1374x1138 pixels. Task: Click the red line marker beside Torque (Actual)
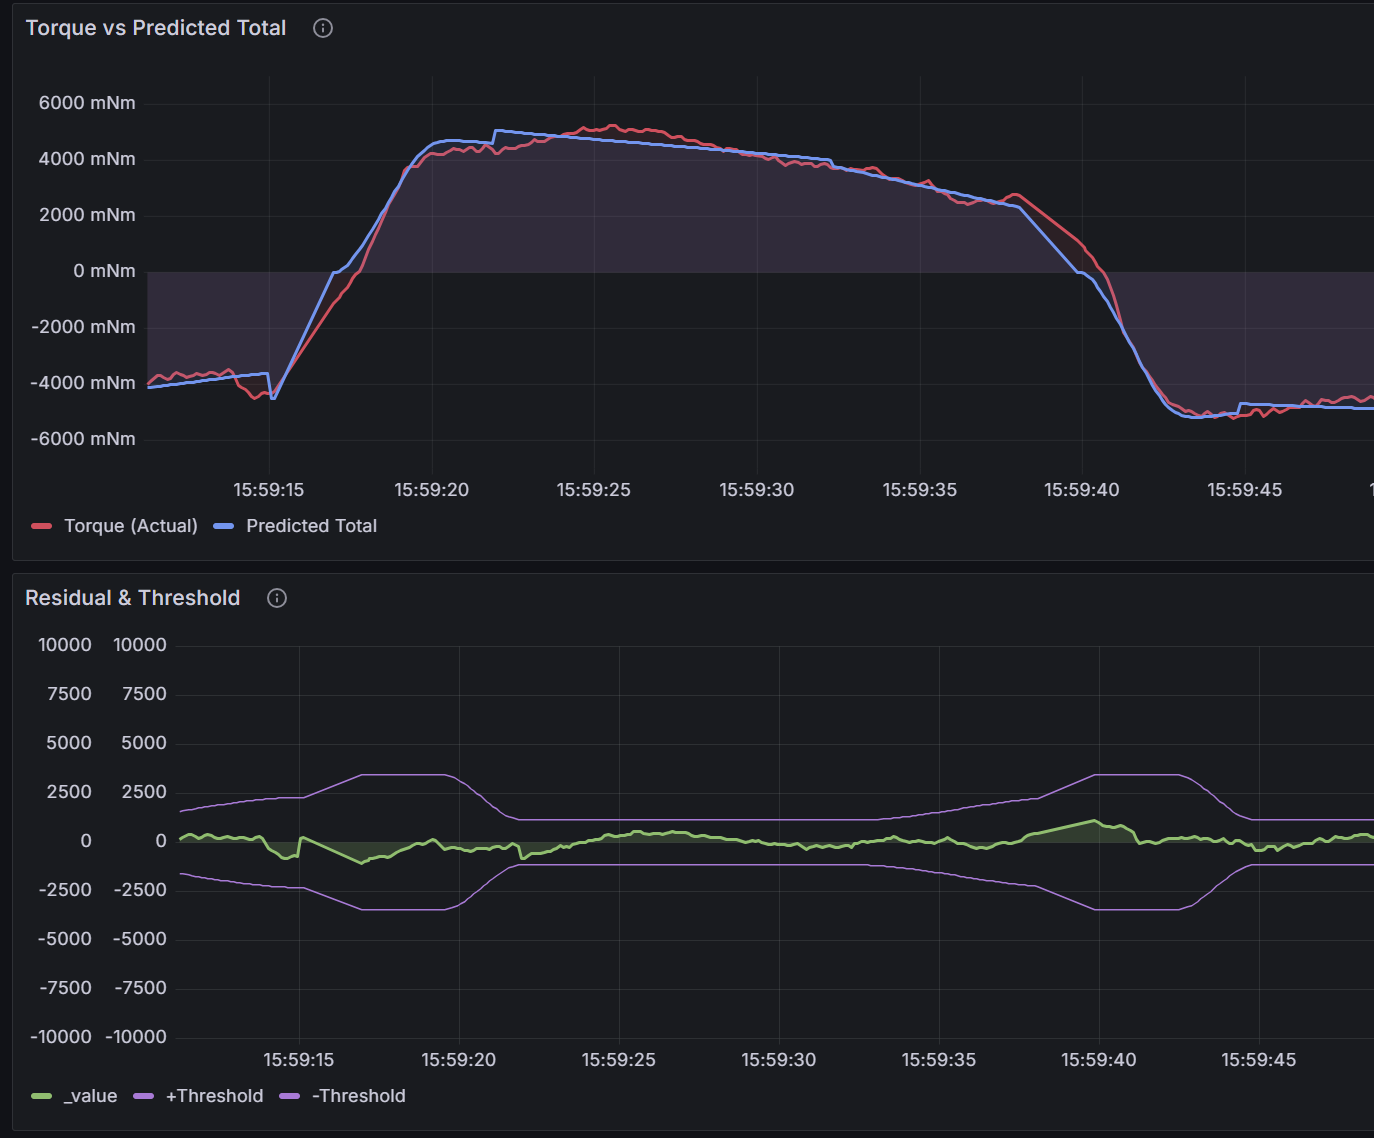(x=42, y=525)
